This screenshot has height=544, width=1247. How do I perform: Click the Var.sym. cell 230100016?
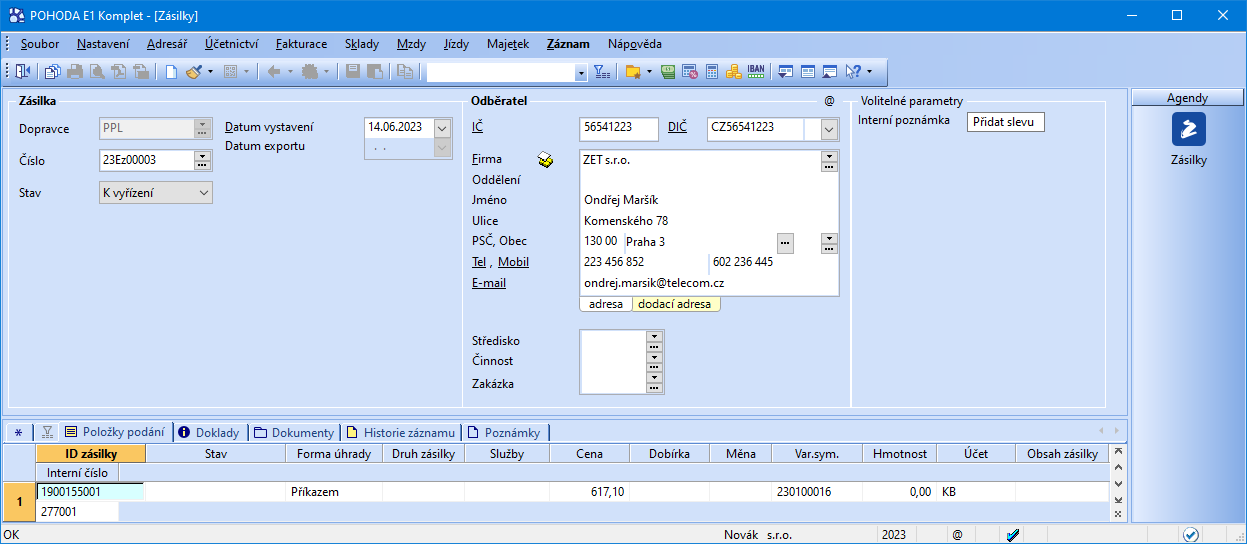pos(816,492)
